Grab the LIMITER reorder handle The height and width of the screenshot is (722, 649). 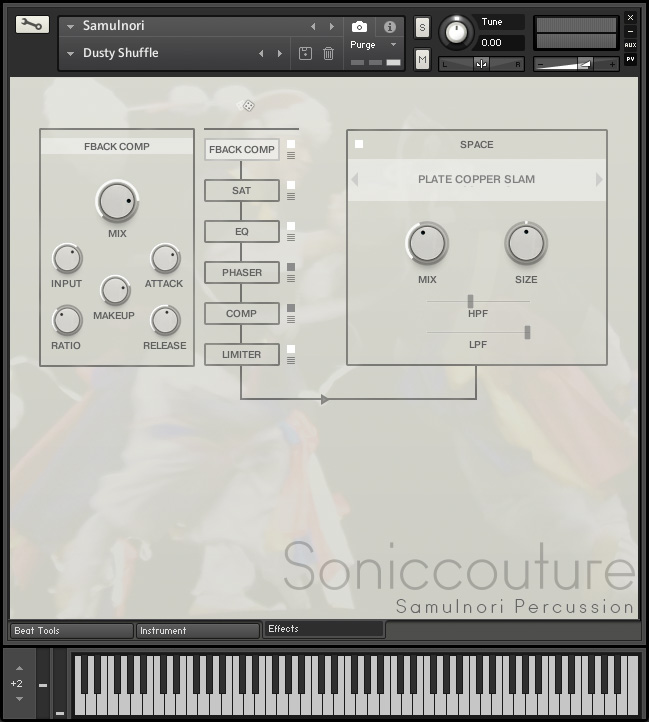(x=291, y=361)
